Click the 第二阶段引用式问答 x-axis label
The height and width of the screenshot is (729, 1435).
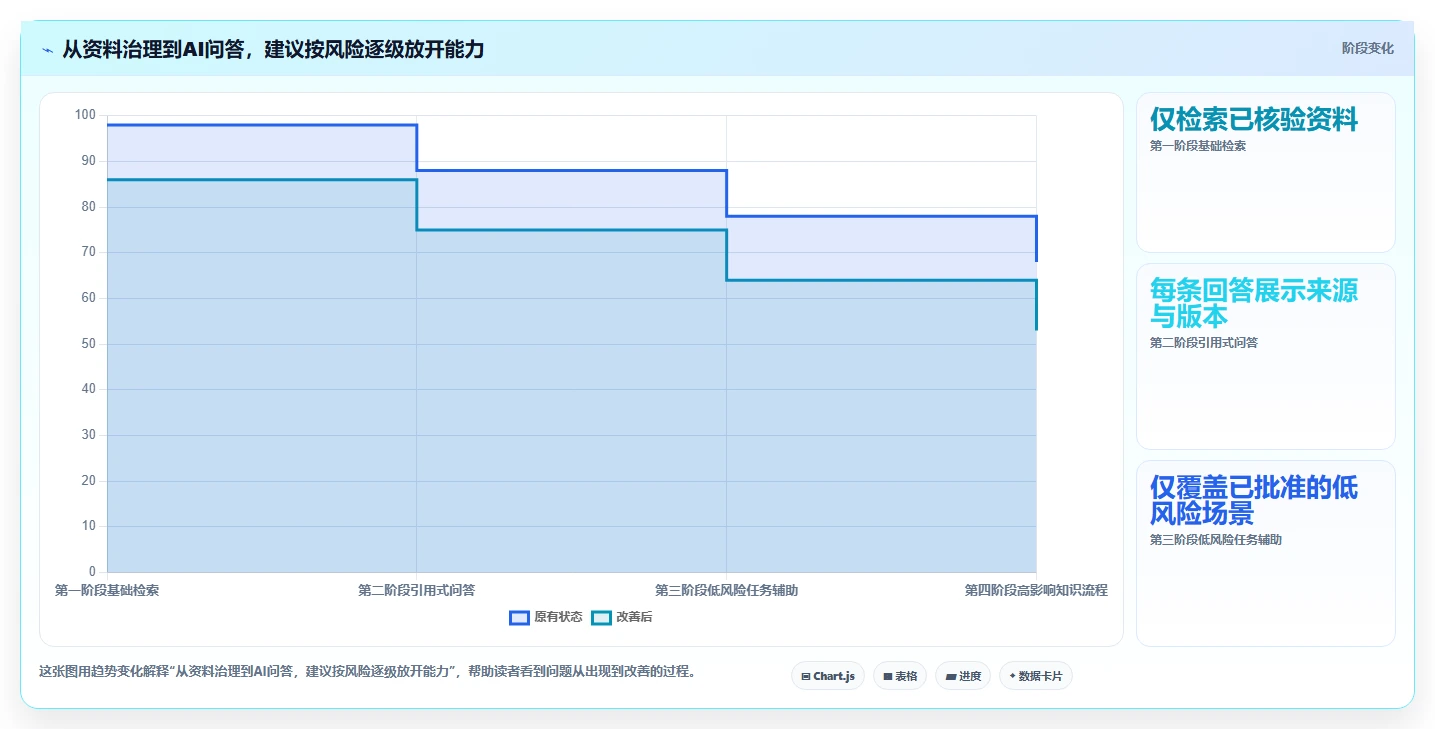click(x=416, y=591)
